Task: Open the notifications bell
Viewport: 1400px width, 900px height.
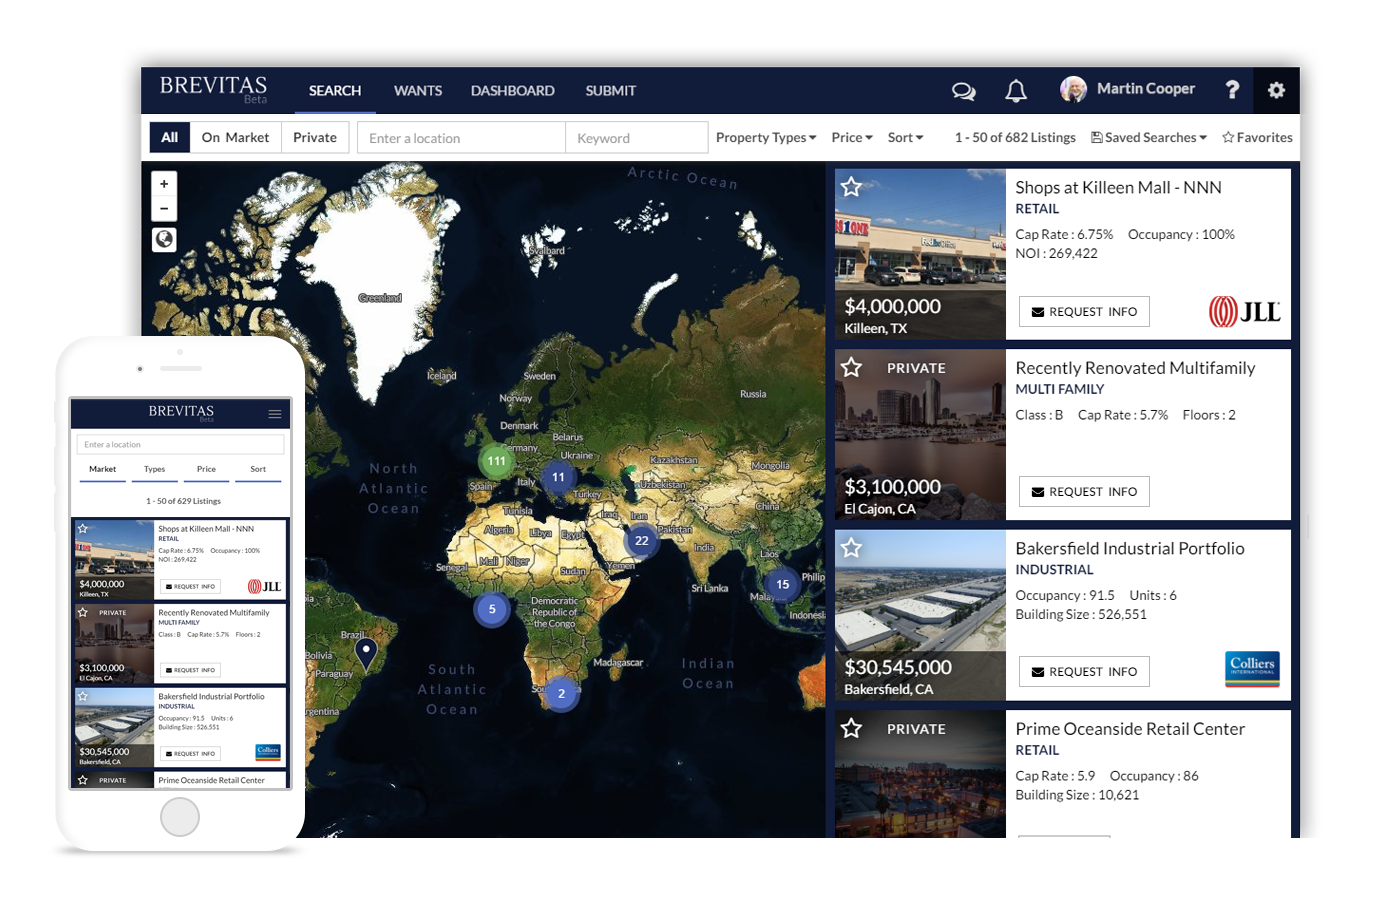Action: click(1016, 91)
